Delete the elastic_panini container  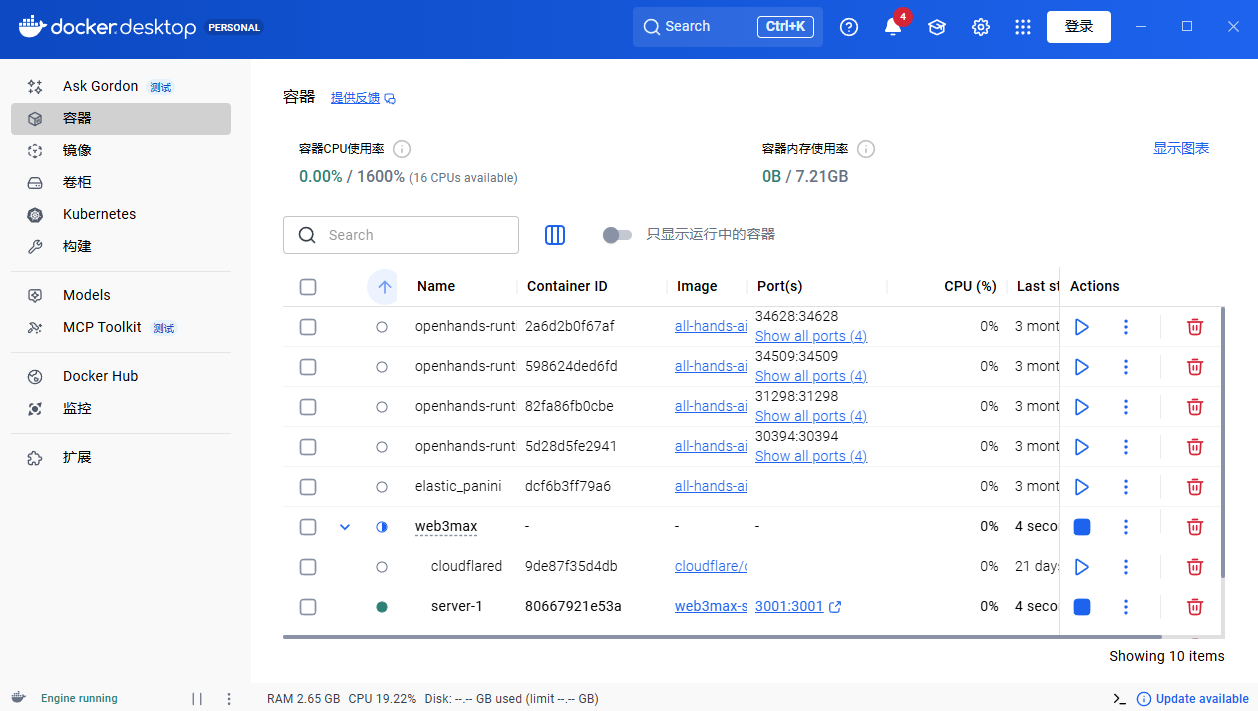[x=1194, y=487]
